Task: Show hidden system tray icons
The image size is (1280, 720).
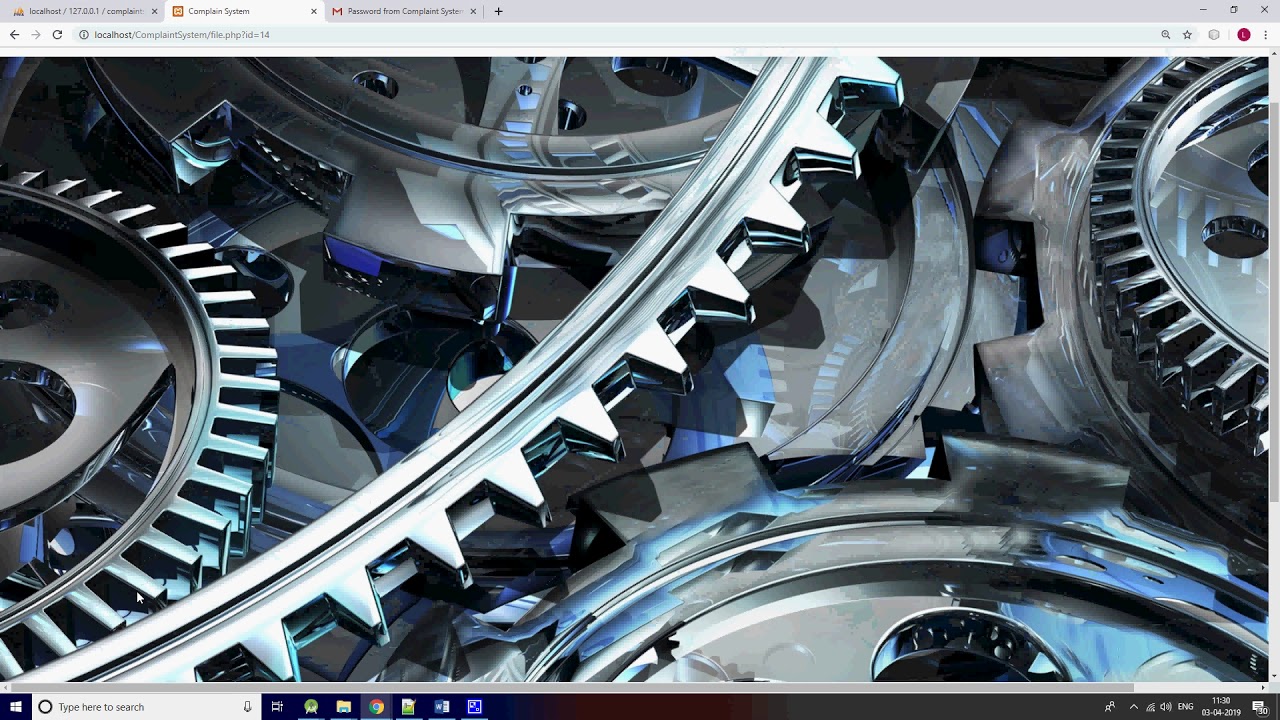Action: pyautogui.click(x=1133, y=707)
